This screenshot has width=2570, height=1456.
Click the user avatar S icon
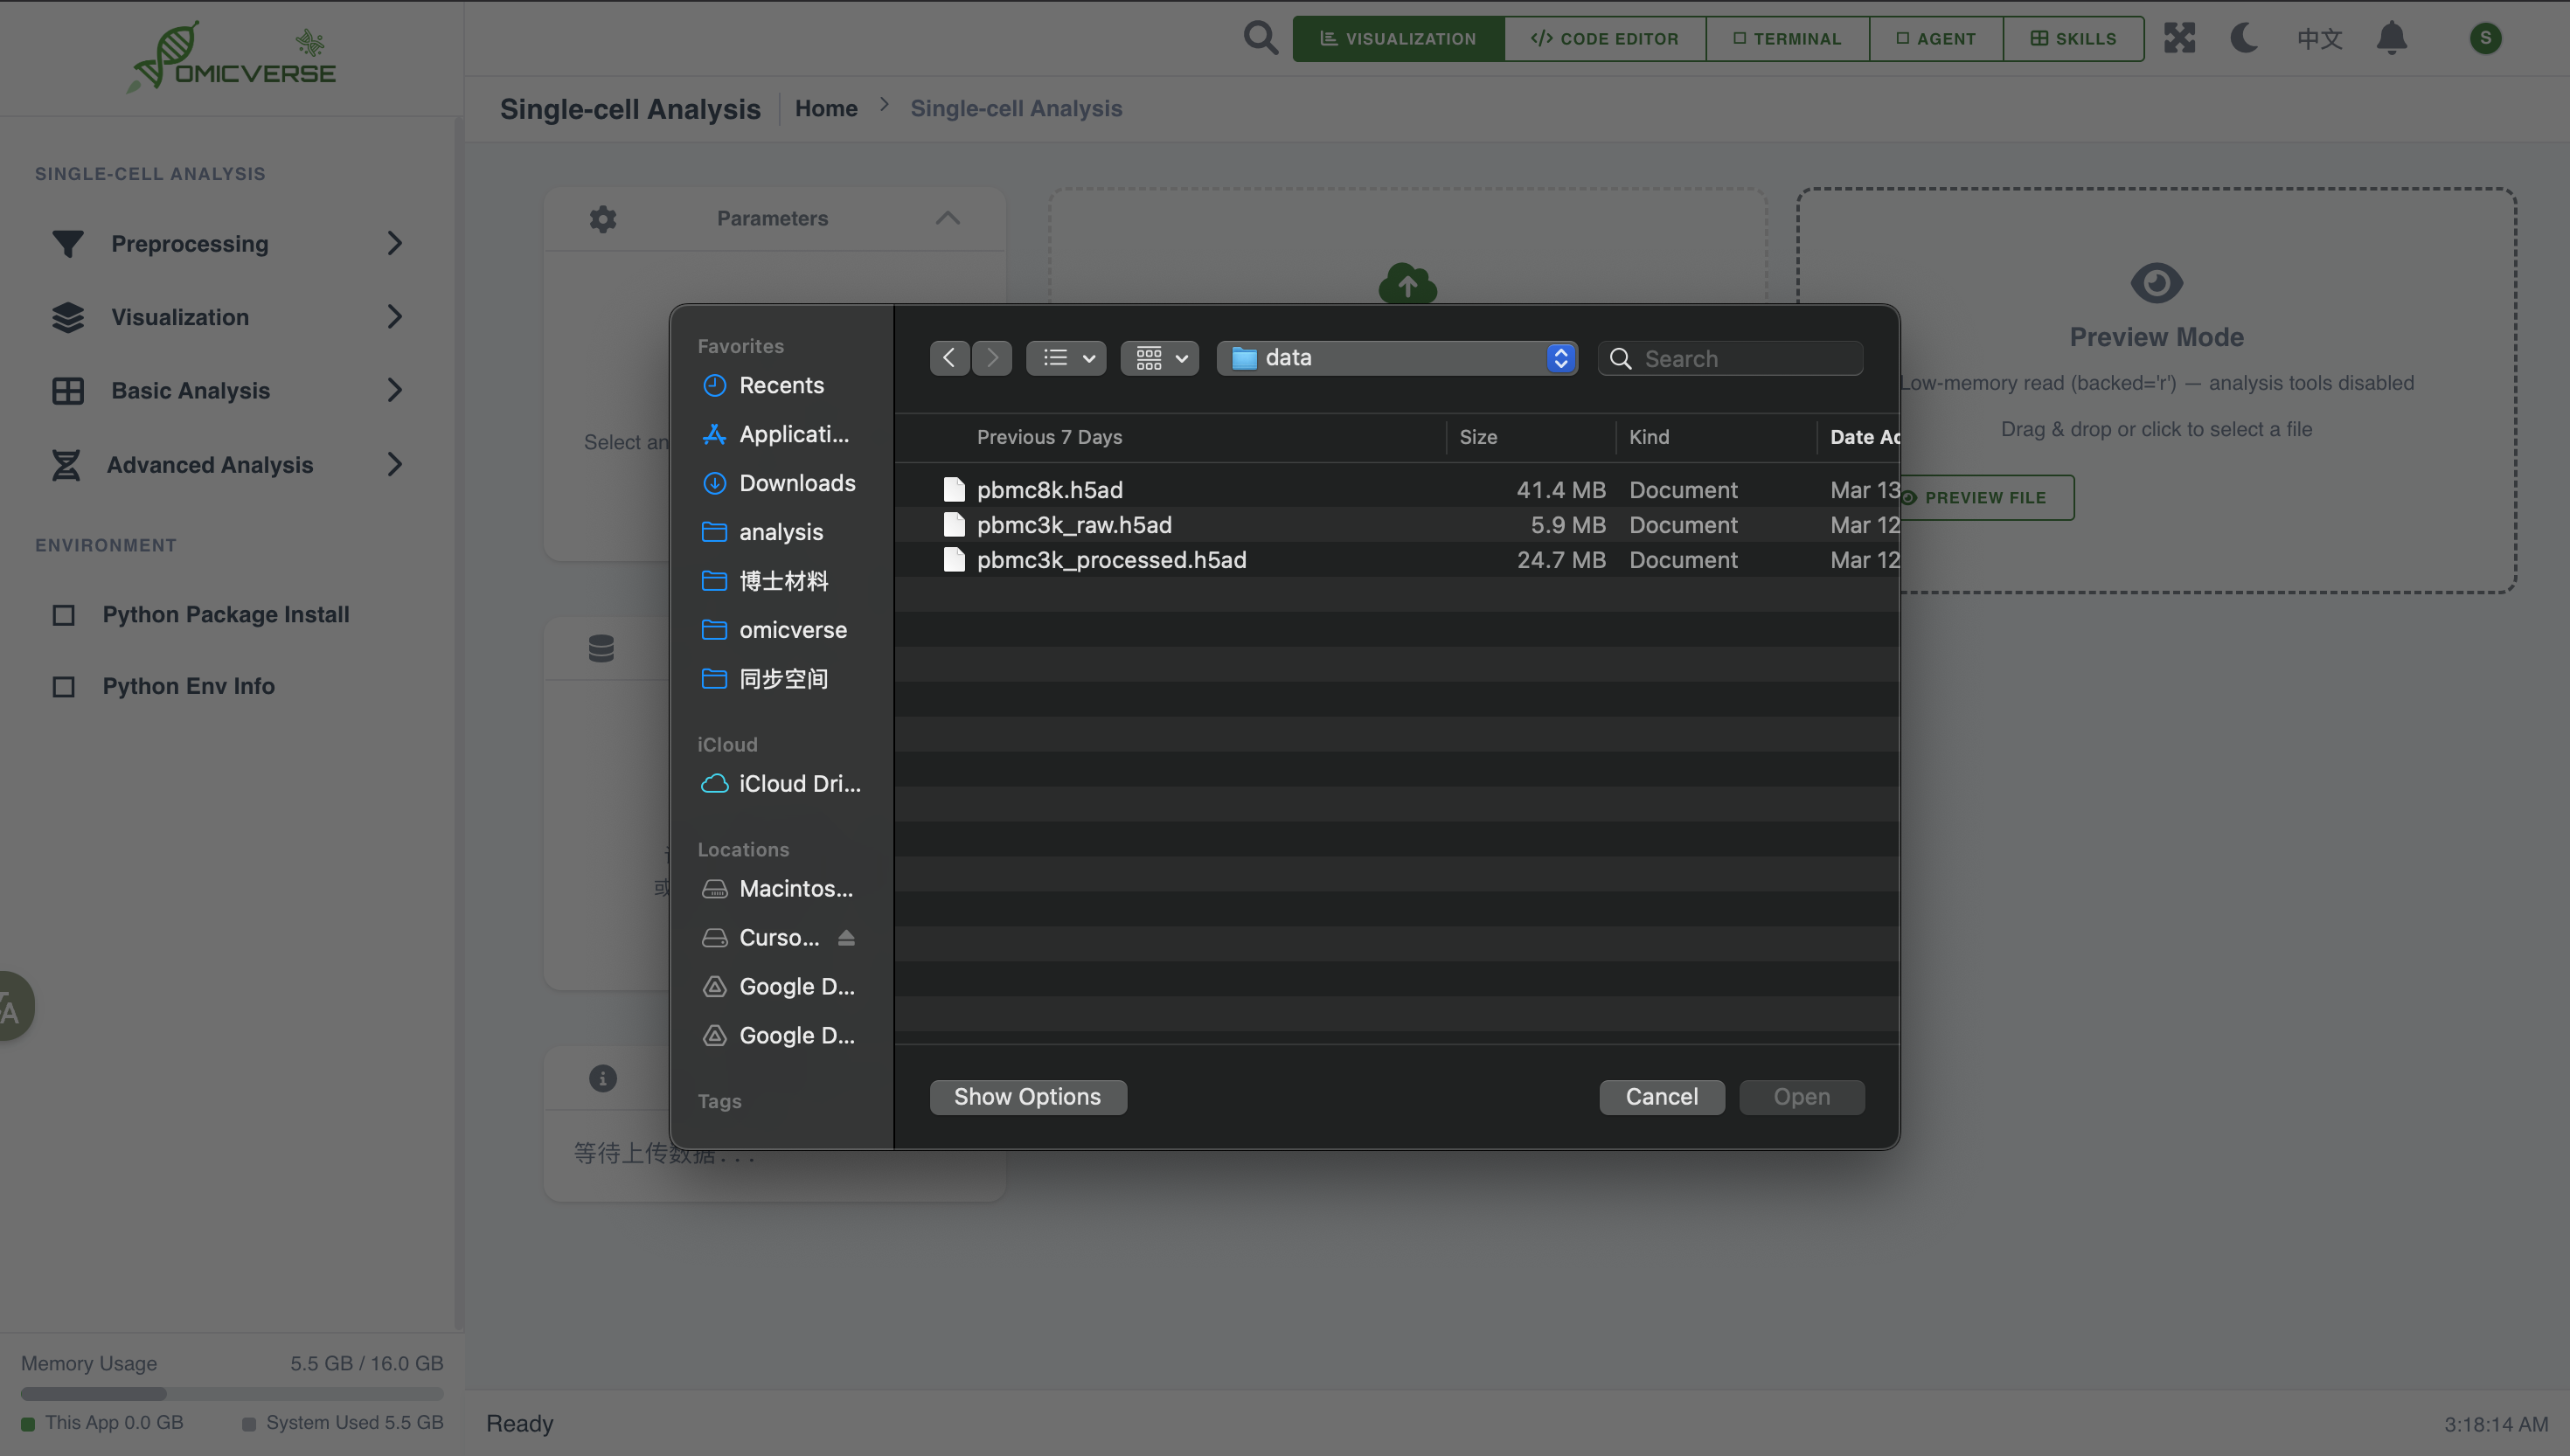[x=2485, y=38]
